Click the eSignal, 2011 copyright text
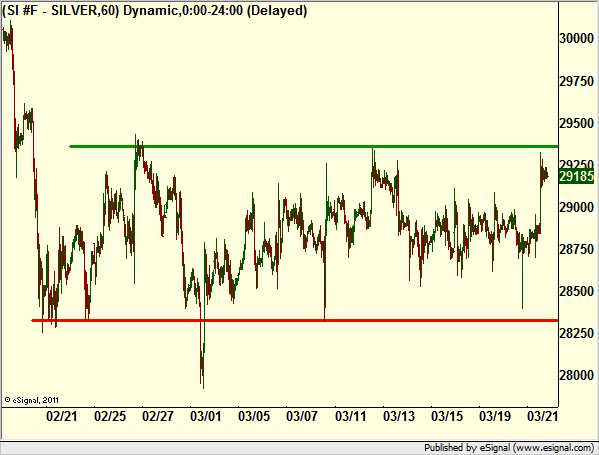 click(x=32, y=400)
